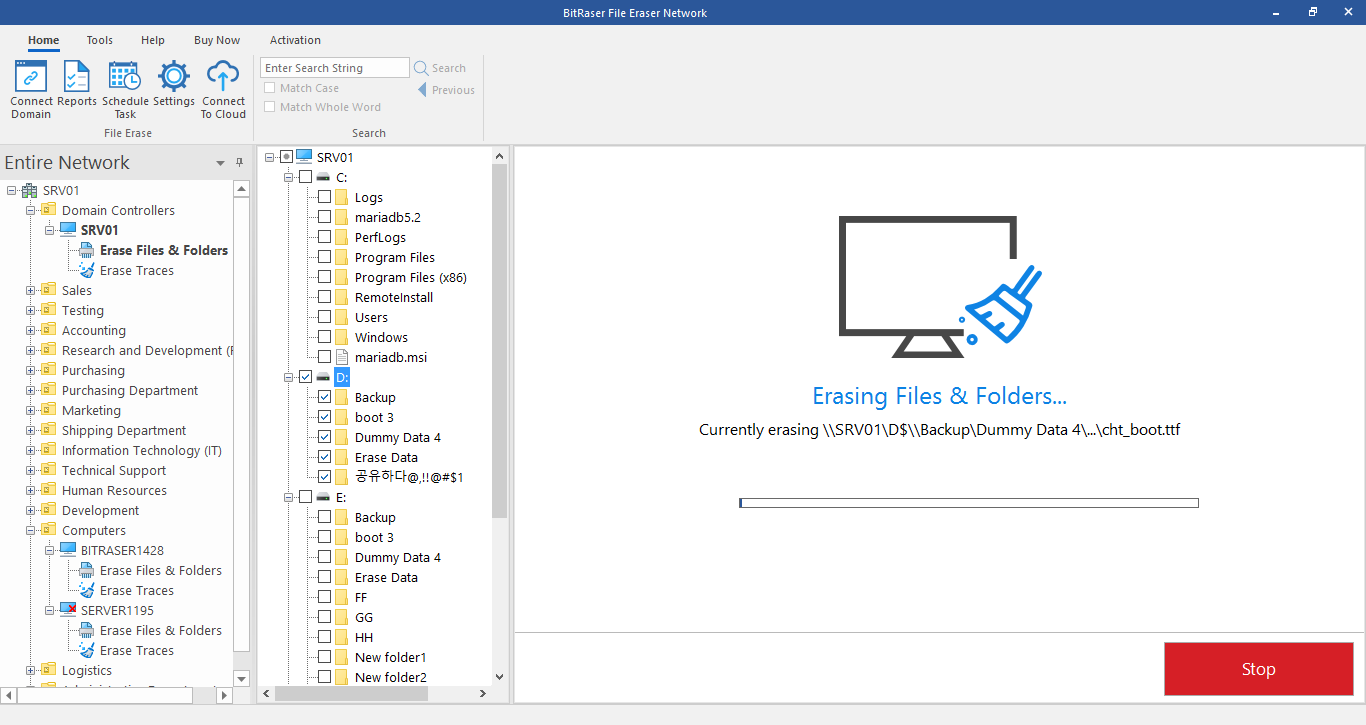Select the Shipping Department tree item
Viewport: 1366px width, 725px height.
(x=124, y=430)
